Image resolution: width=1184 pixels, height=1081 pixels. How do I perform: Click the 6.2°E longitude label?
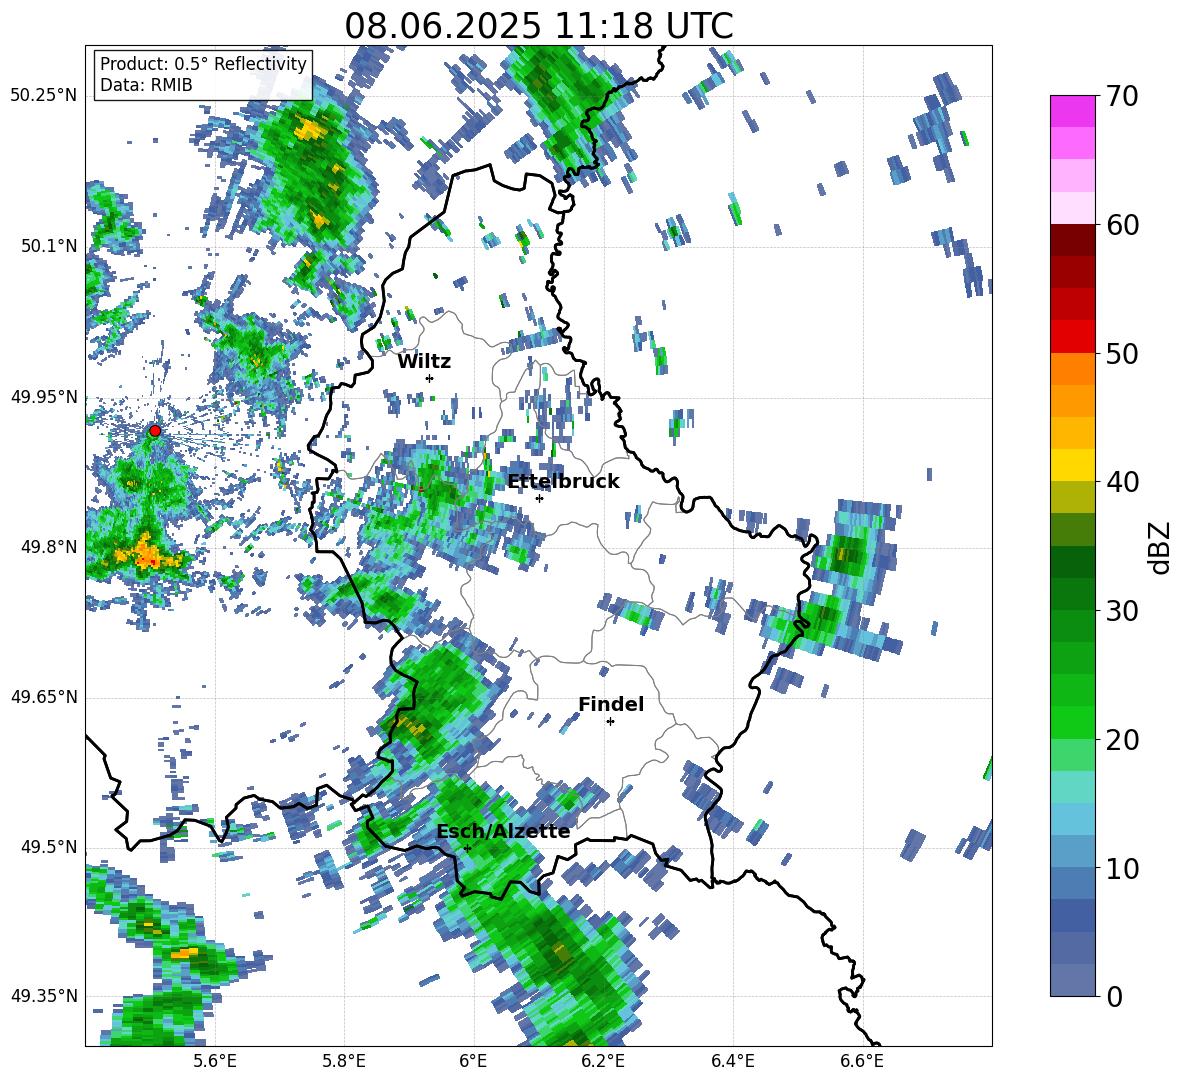click(603, 1061)
